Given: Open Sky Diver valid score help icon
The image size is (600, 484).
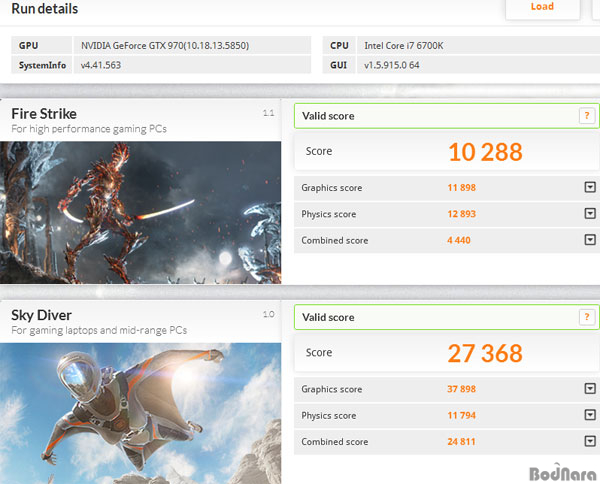Looking at the screenshot, I should (x=587, y=317).
